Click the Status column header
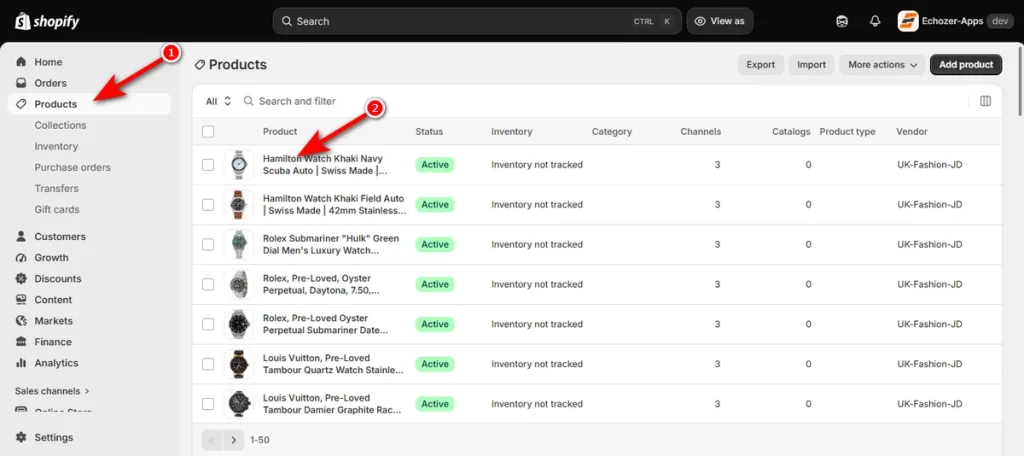The height and width of the screenshot is (456, 1024). click(x=429, y=132)
